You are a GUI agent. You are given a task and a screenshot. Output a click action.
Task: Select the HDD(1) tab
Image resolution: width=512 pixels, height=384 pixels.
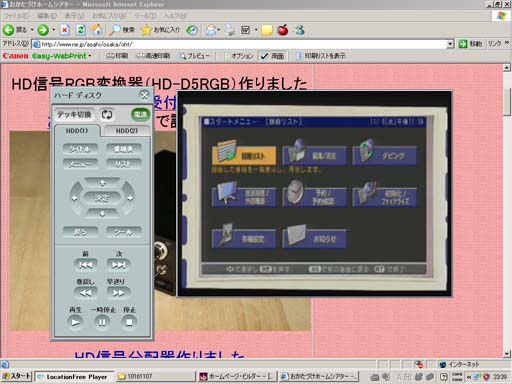point(77,131)
